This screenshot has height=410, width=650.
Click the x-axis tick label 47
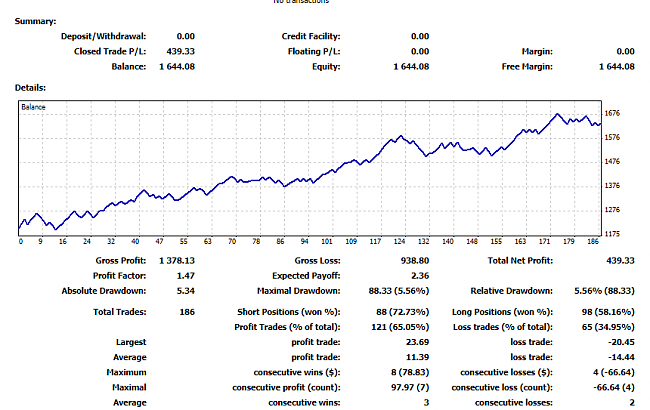coord(160,241)
